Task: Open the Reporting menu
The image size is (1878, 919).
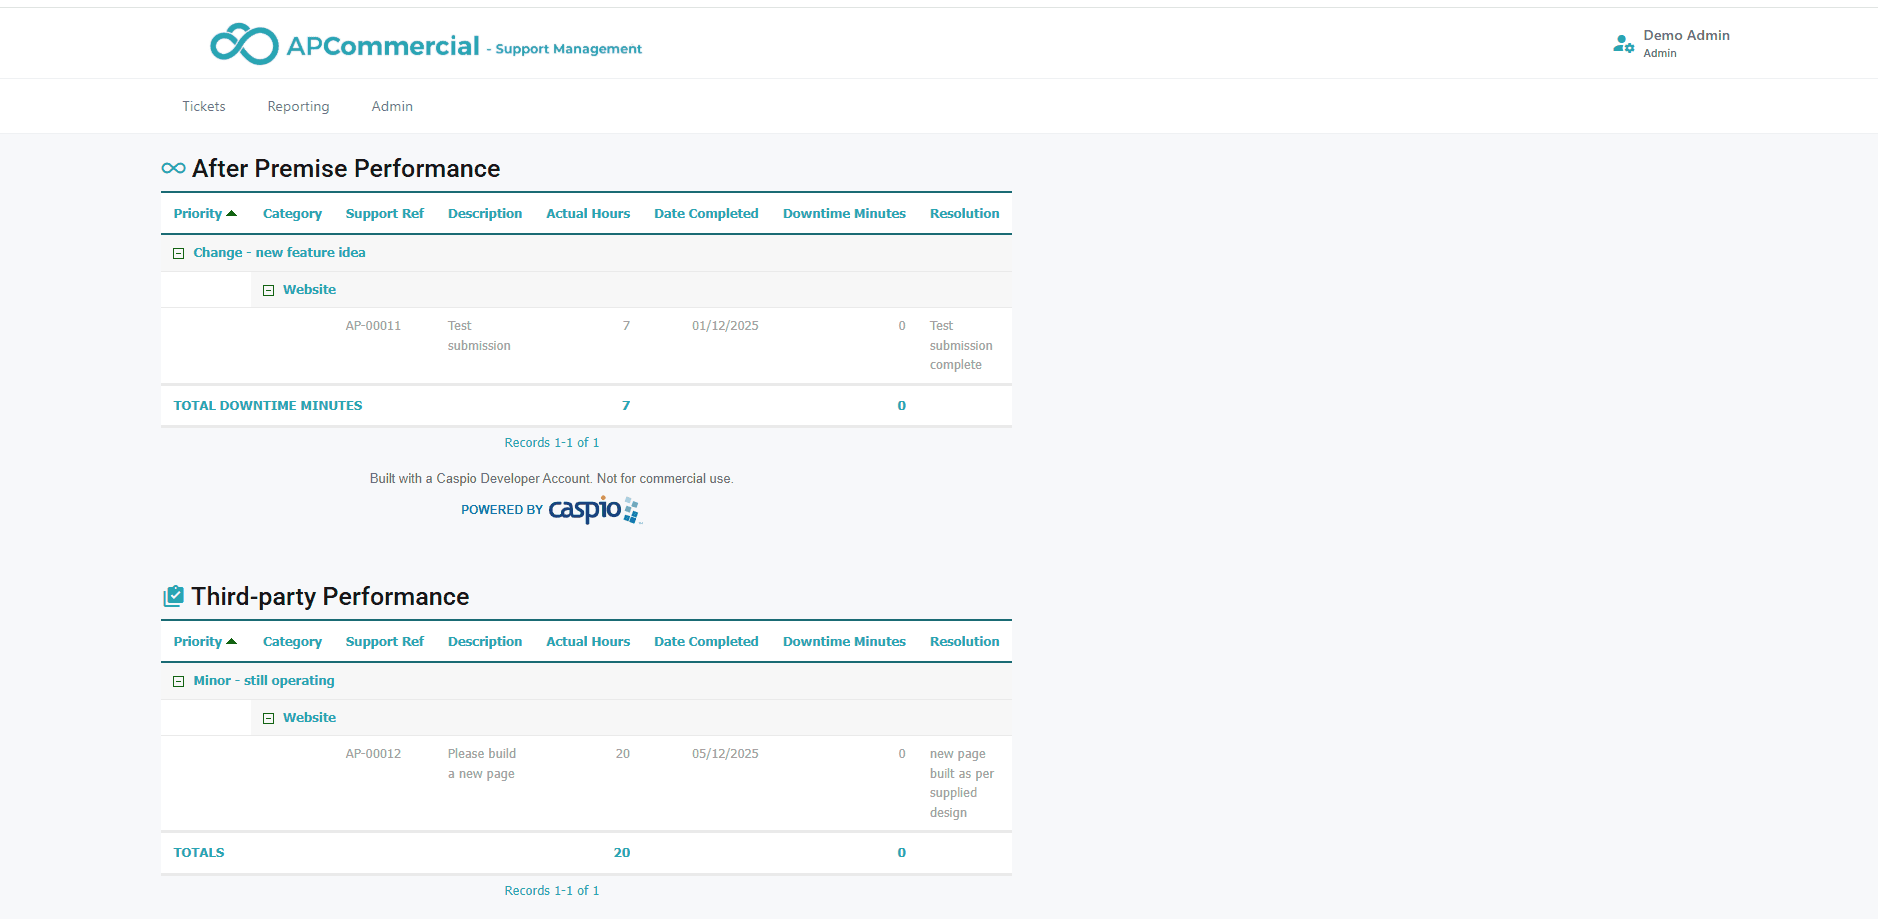Action: [297, 106]
